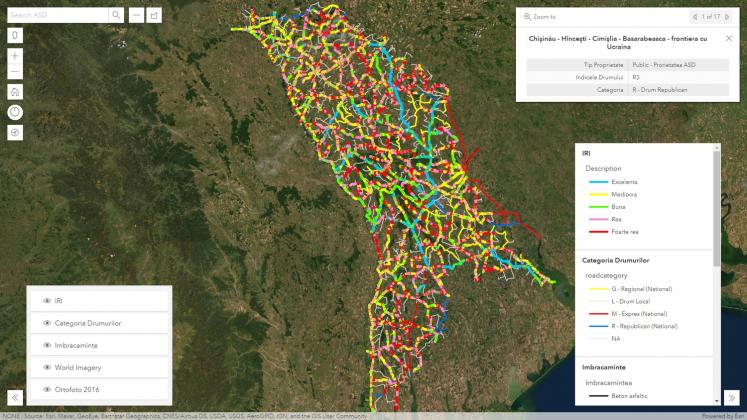747x420 pixels.
Task: Toggle visibility of World Imagery layer
Action: point(47,368)
